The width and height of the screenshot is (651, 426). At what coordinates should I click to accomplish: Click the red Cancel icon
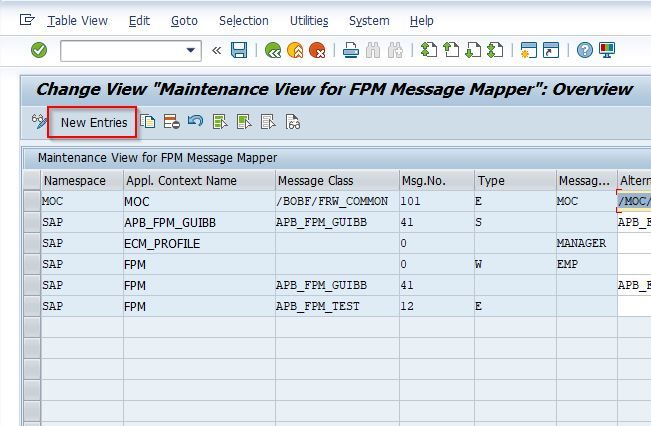(318, 51)
